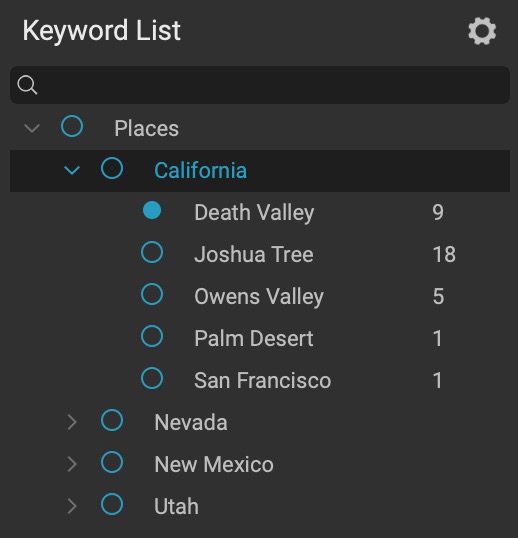Collapse the California keyword chevron
Viewport: 518px width, 538px height.
click(x=72, y=170)
